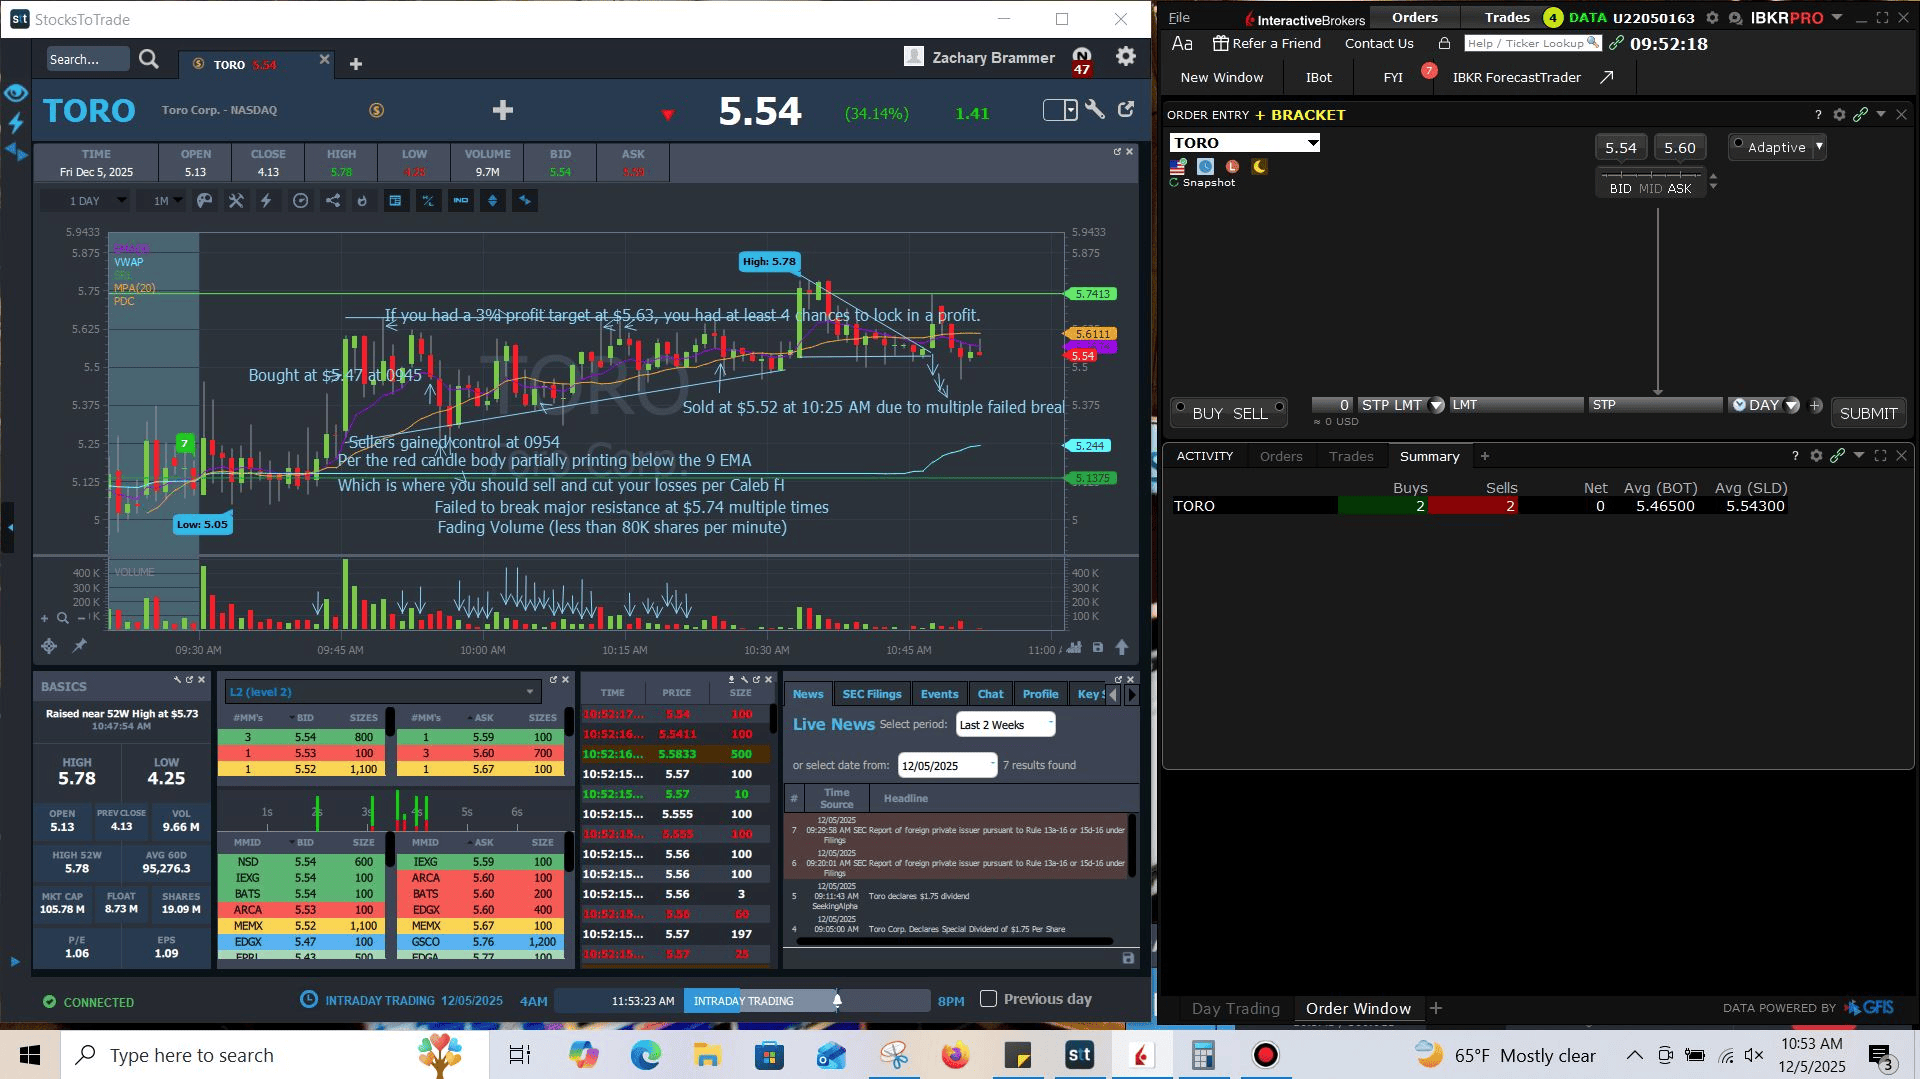The image size is (1920, 1079).
Task: Click the chart crosshair icon below volume
Action: (x=48, y=646)
